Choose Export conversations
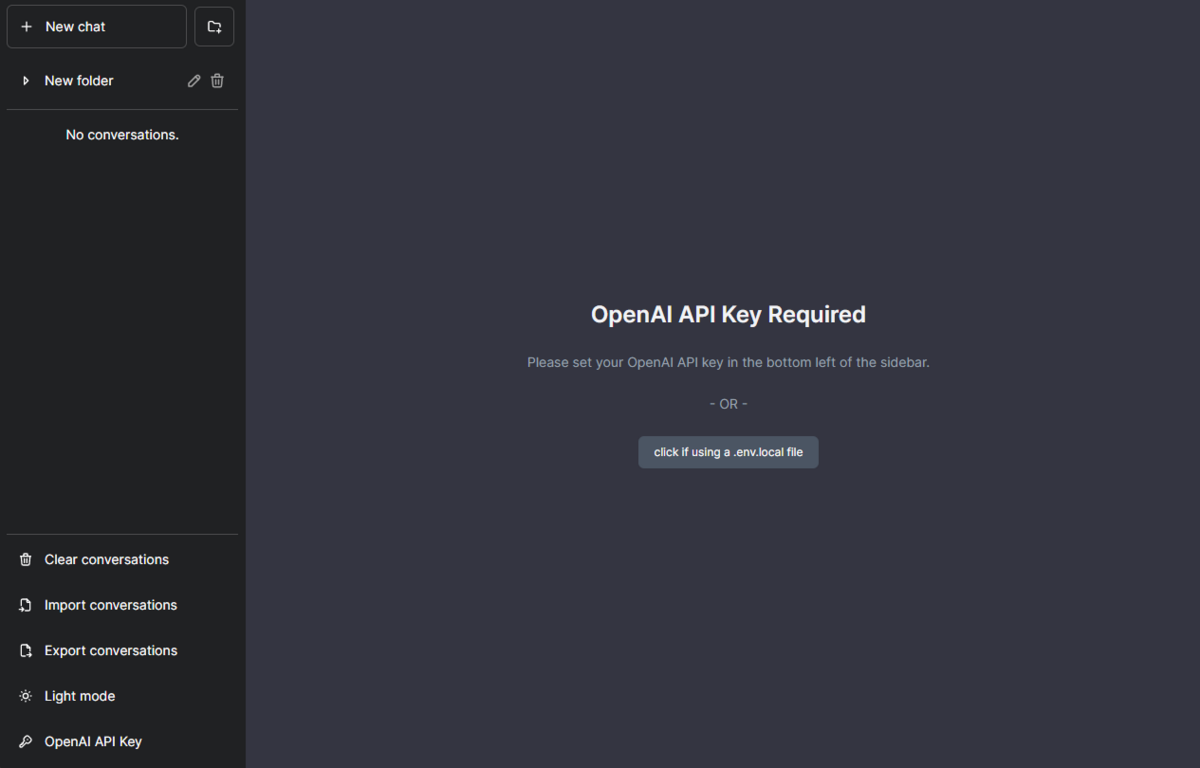 [110, 650]
